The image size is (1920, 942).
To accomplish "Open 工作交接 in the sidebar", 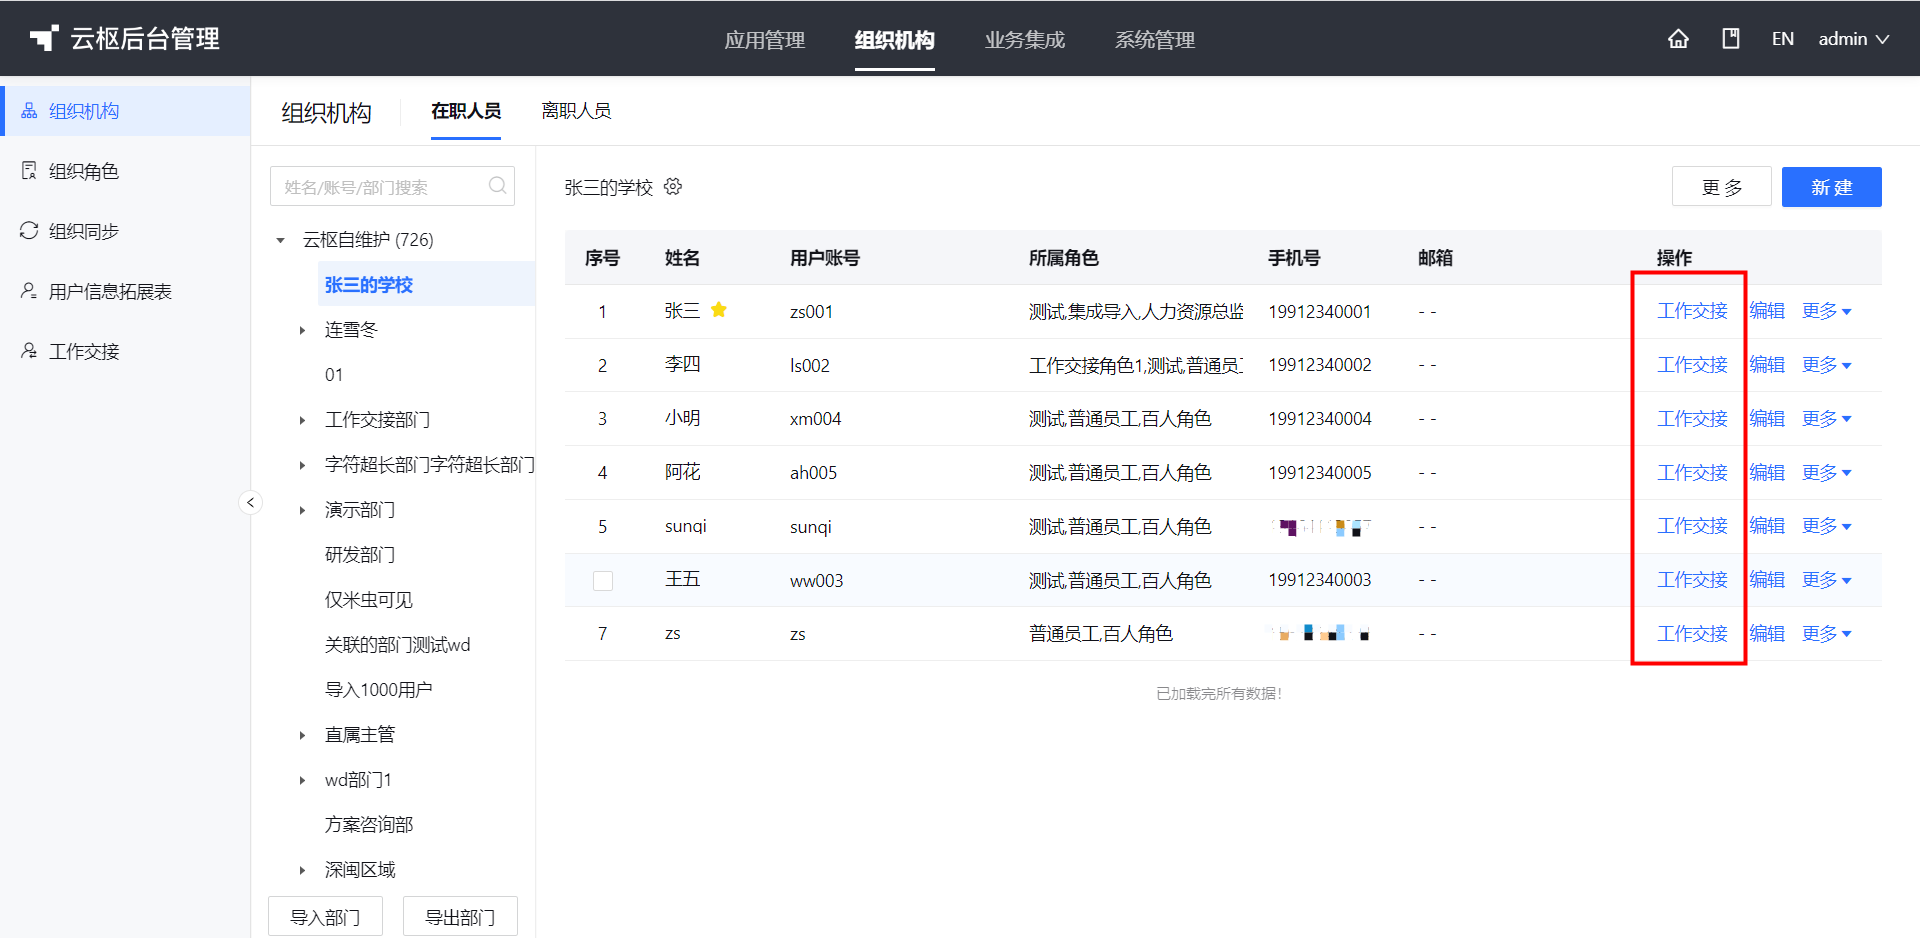I will point(84,351).
